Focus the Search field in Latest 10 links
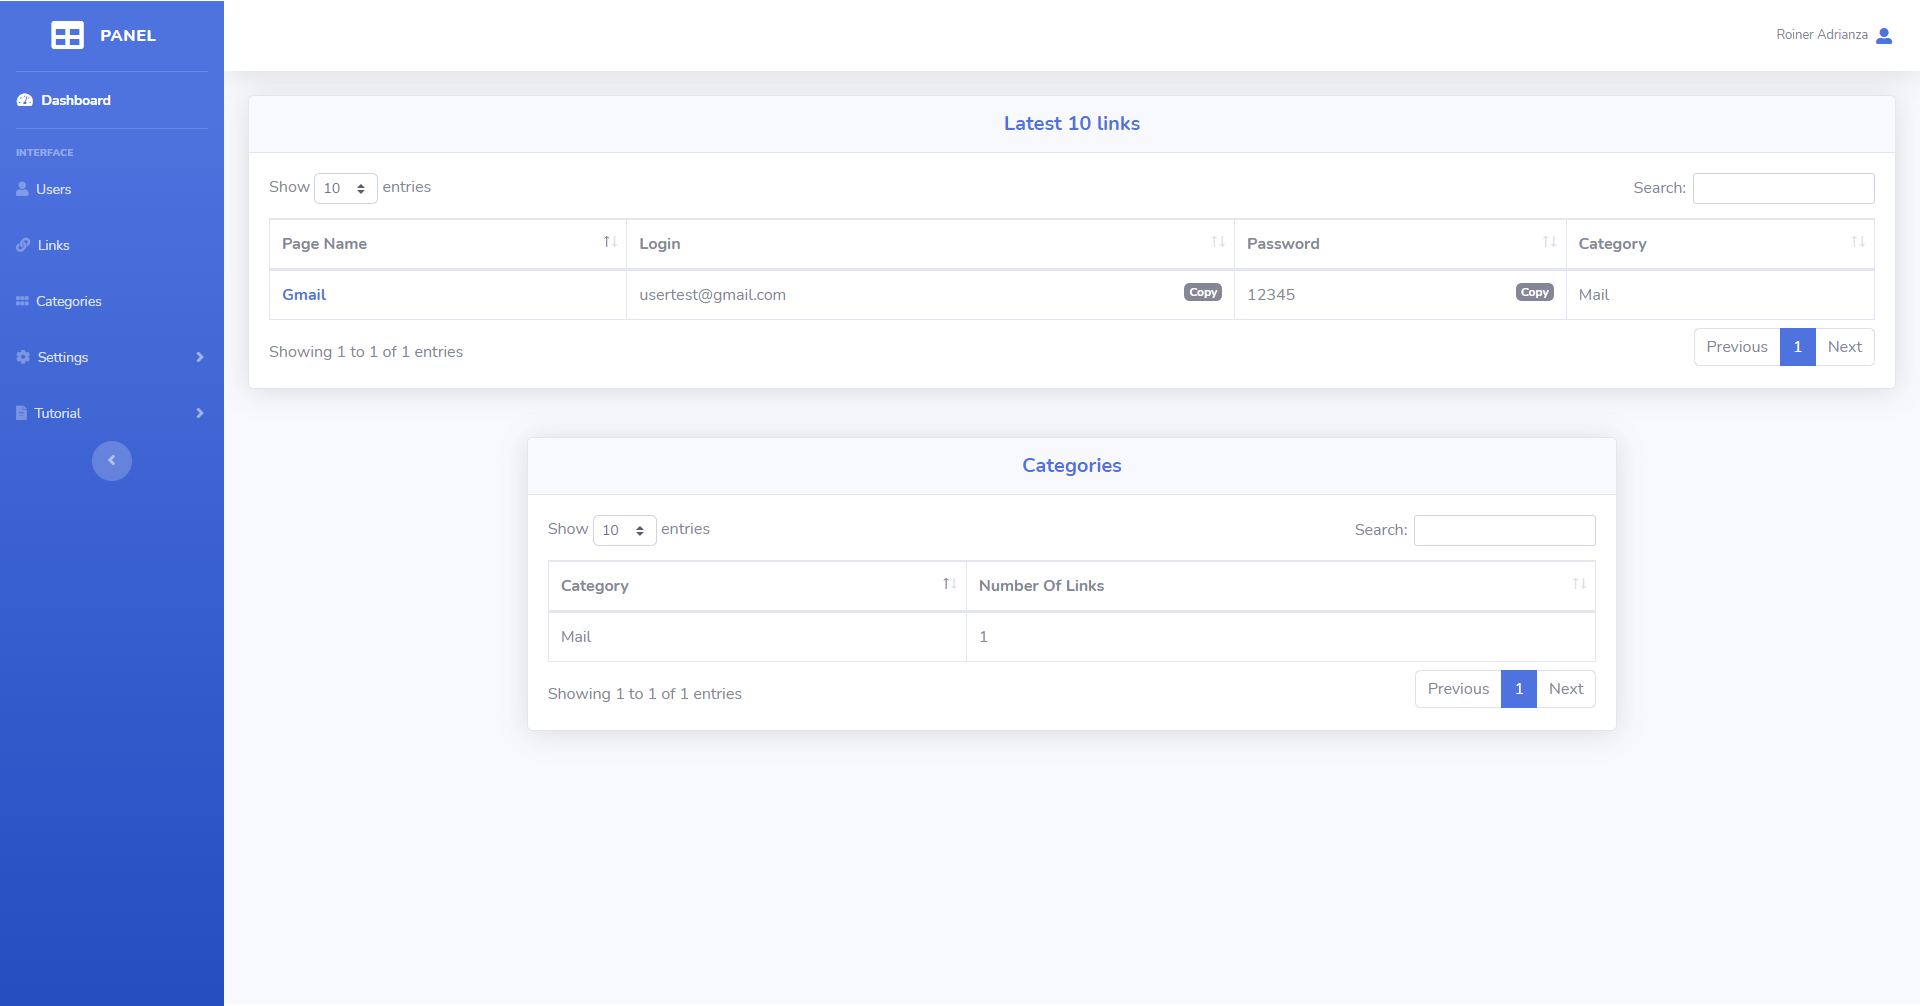This screenshot has height=1006, width=1920. click(x=1783, y=188)
